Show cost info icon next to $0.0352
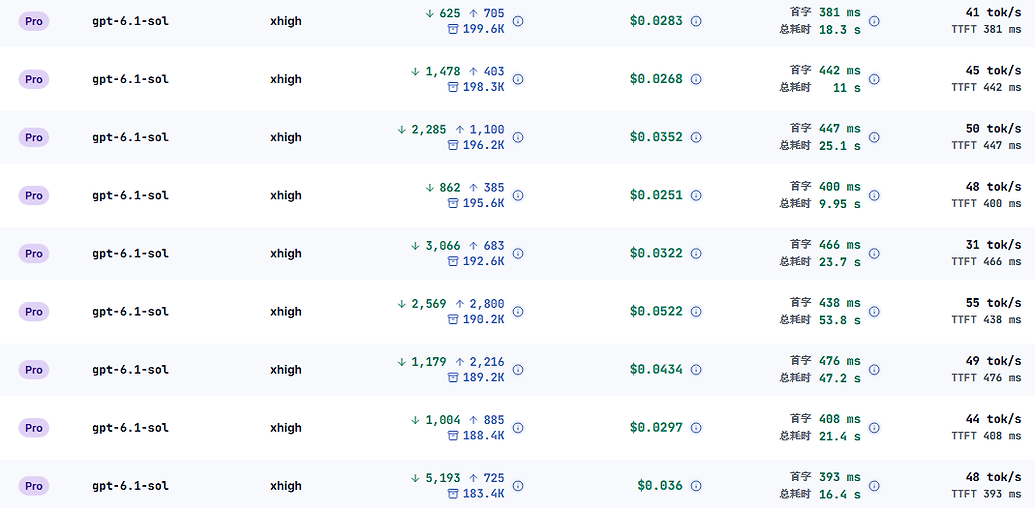1035x508 pixels. [696, 137]
